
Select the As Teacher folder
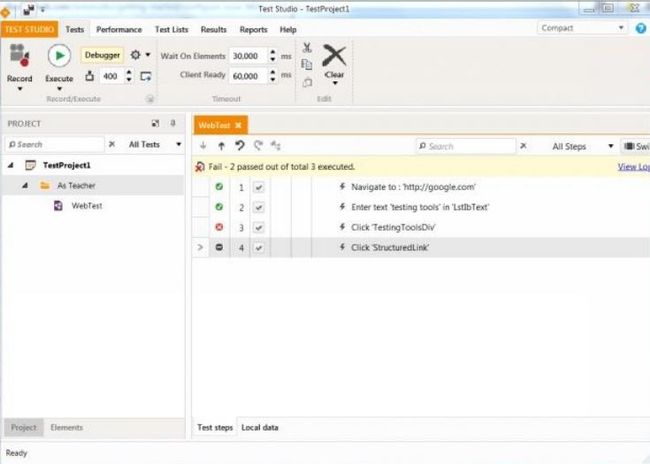(x=76, y=185)
